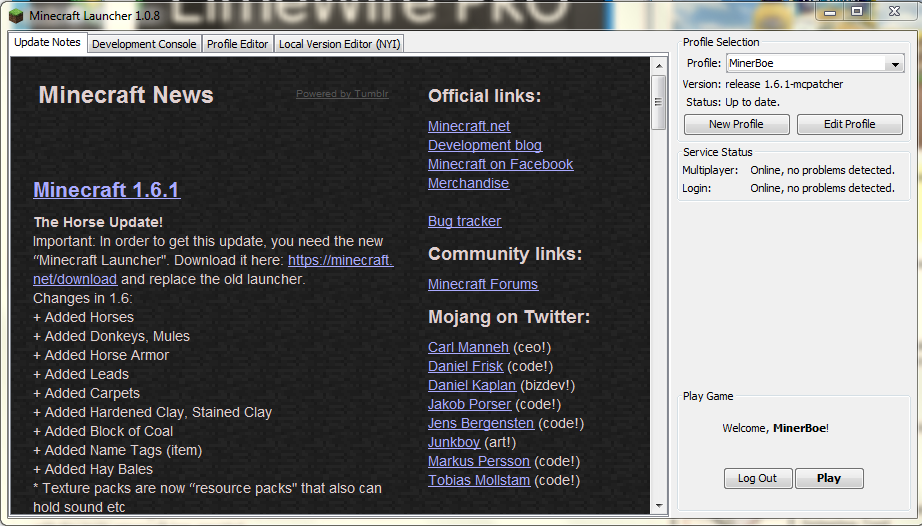The width and height of the screenshot is (922, 526).
Task: Open the Minecraft.net official link
Action: click(x=469, y=126)
